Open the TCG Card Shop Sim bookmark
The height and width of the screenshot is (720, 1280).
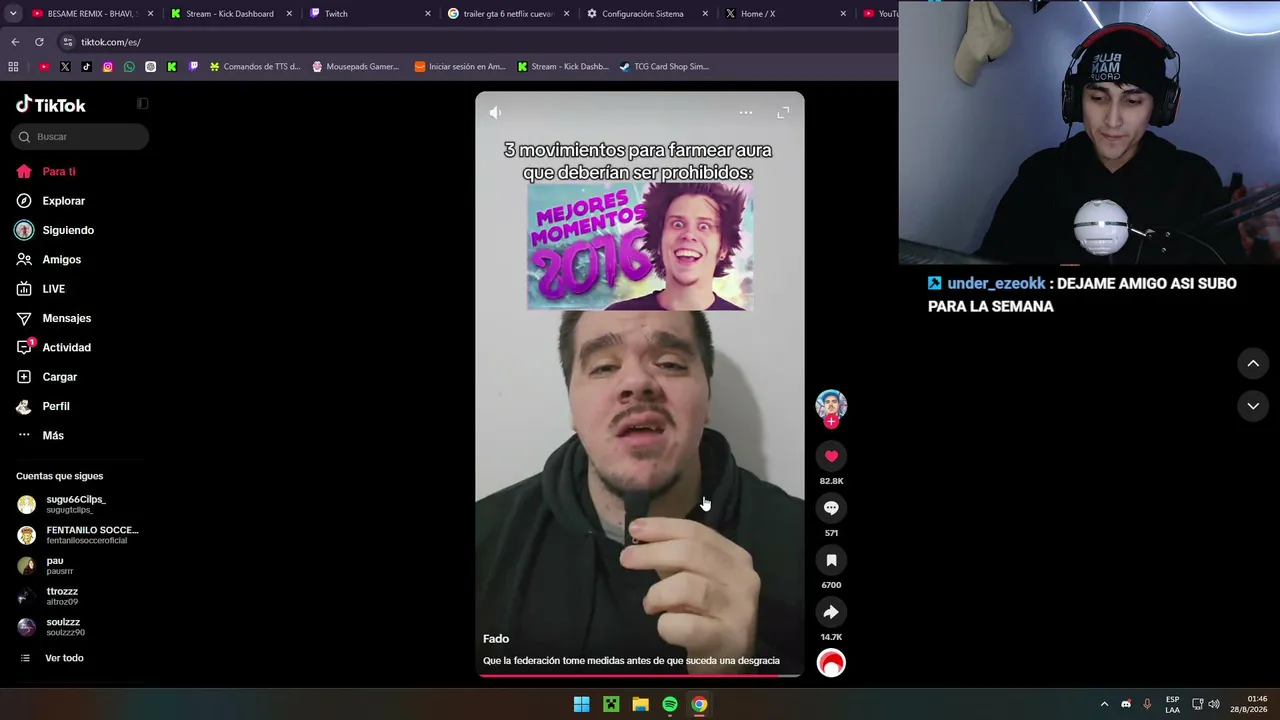(664, 67)
